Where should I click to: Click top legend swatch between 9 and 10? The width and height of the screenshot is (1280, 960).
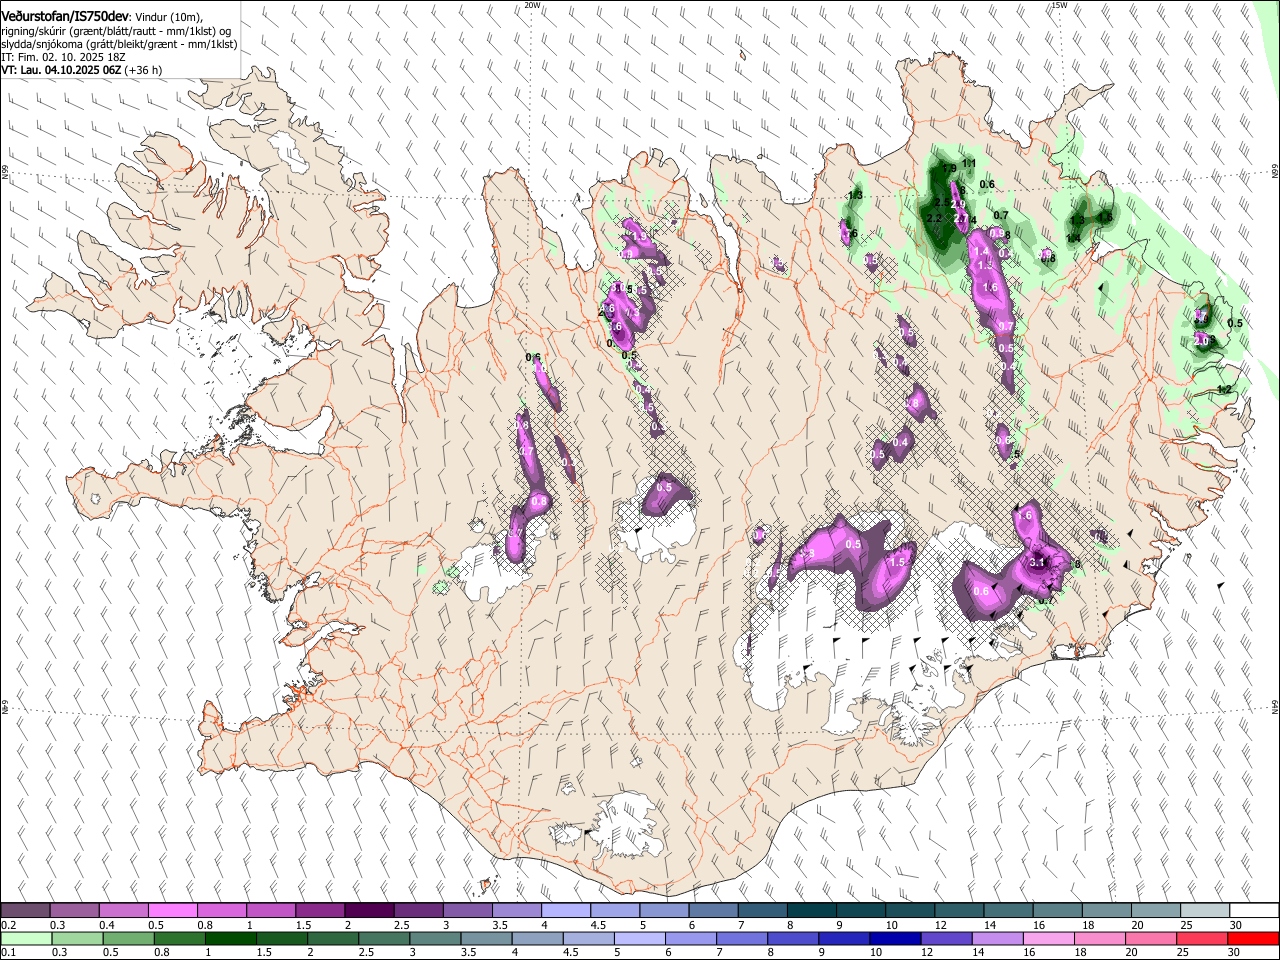click(859, 911)
